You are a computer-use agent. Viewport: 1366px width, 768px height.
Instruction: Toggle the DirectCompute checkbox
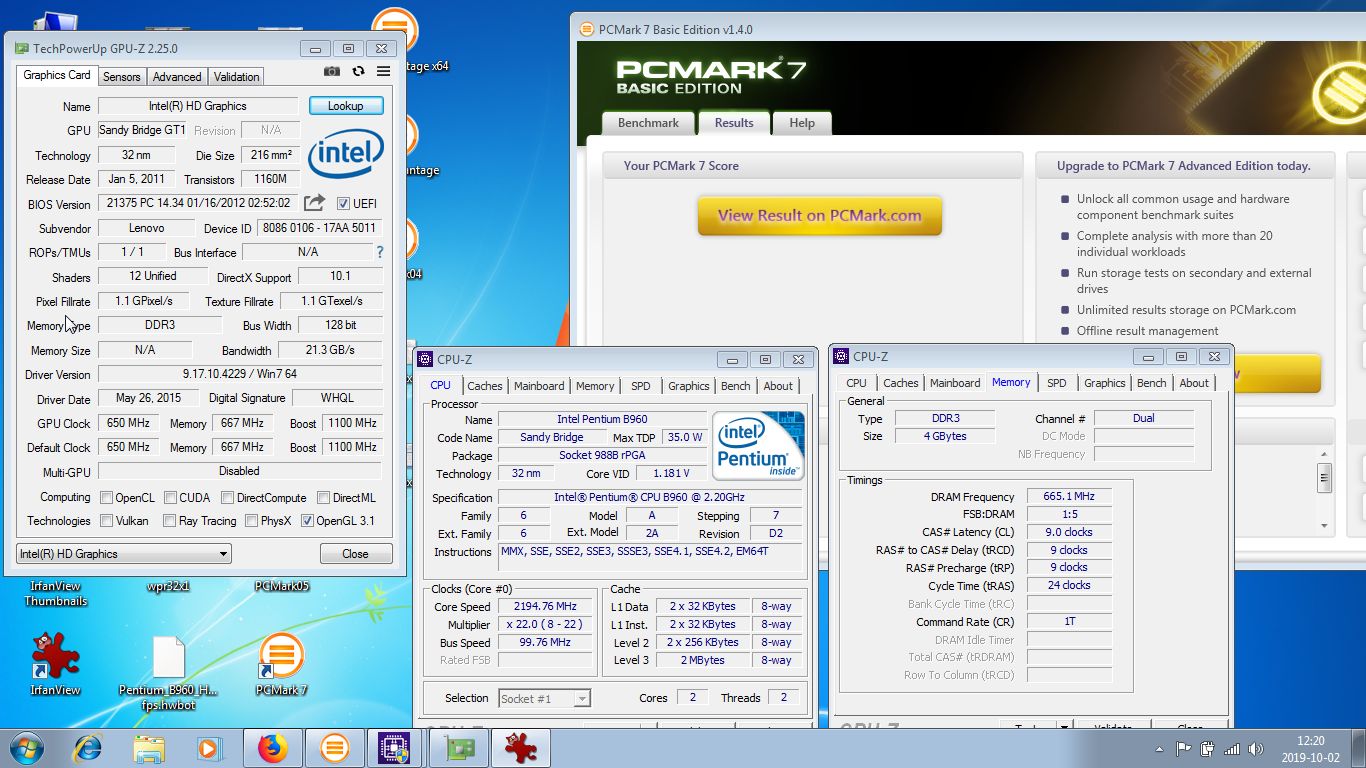tap(227, 497)
